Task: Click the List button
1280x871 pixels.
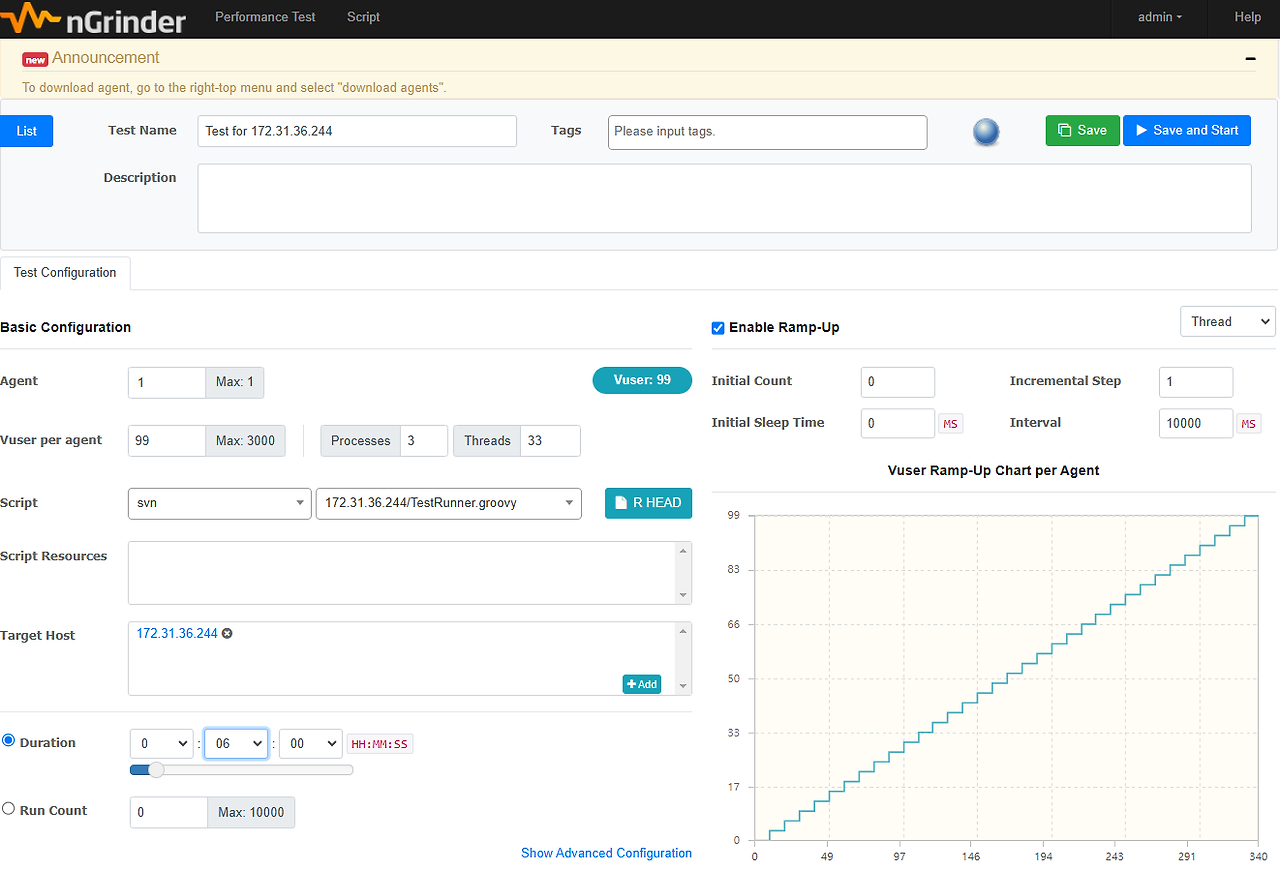Action: pyautogui.click(x=27, y=131)
